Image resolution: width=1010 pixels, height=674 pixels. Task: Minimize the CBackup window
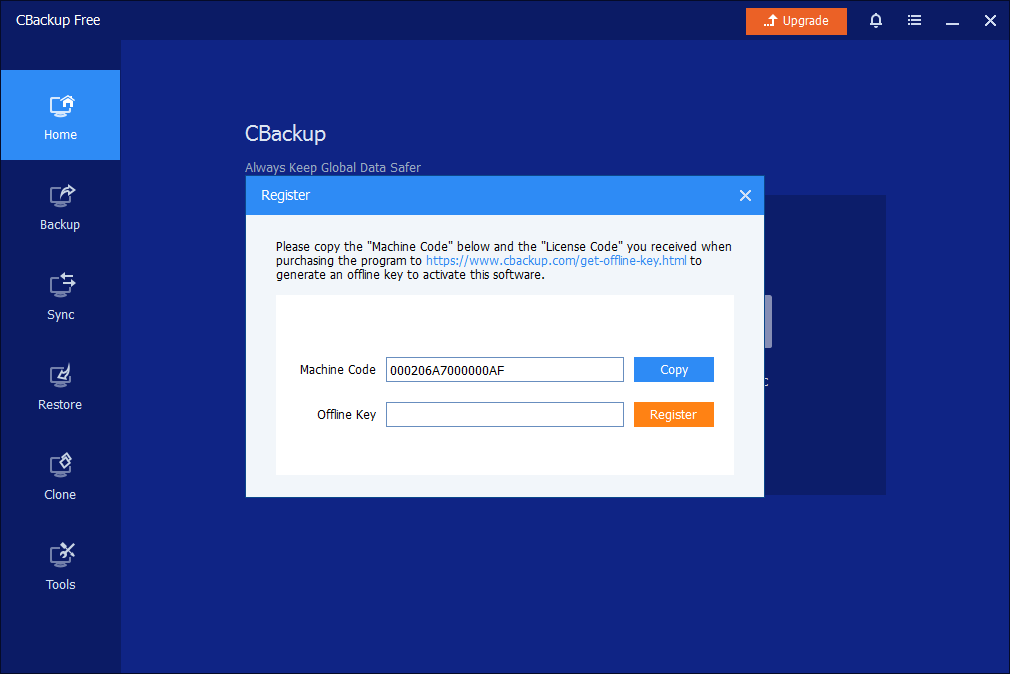[x=952, y=20]
